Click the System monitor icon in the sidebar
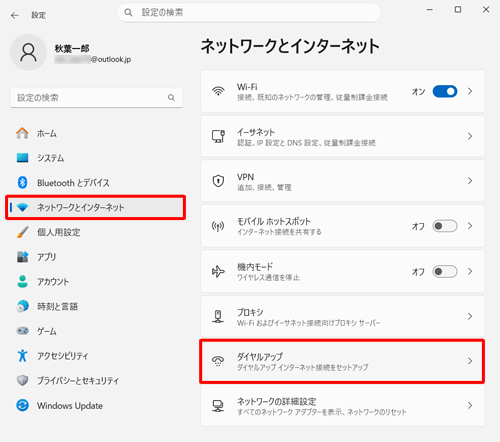Image resolution: width=500 pixels, height=442 pixels. [x=22, y=158]
